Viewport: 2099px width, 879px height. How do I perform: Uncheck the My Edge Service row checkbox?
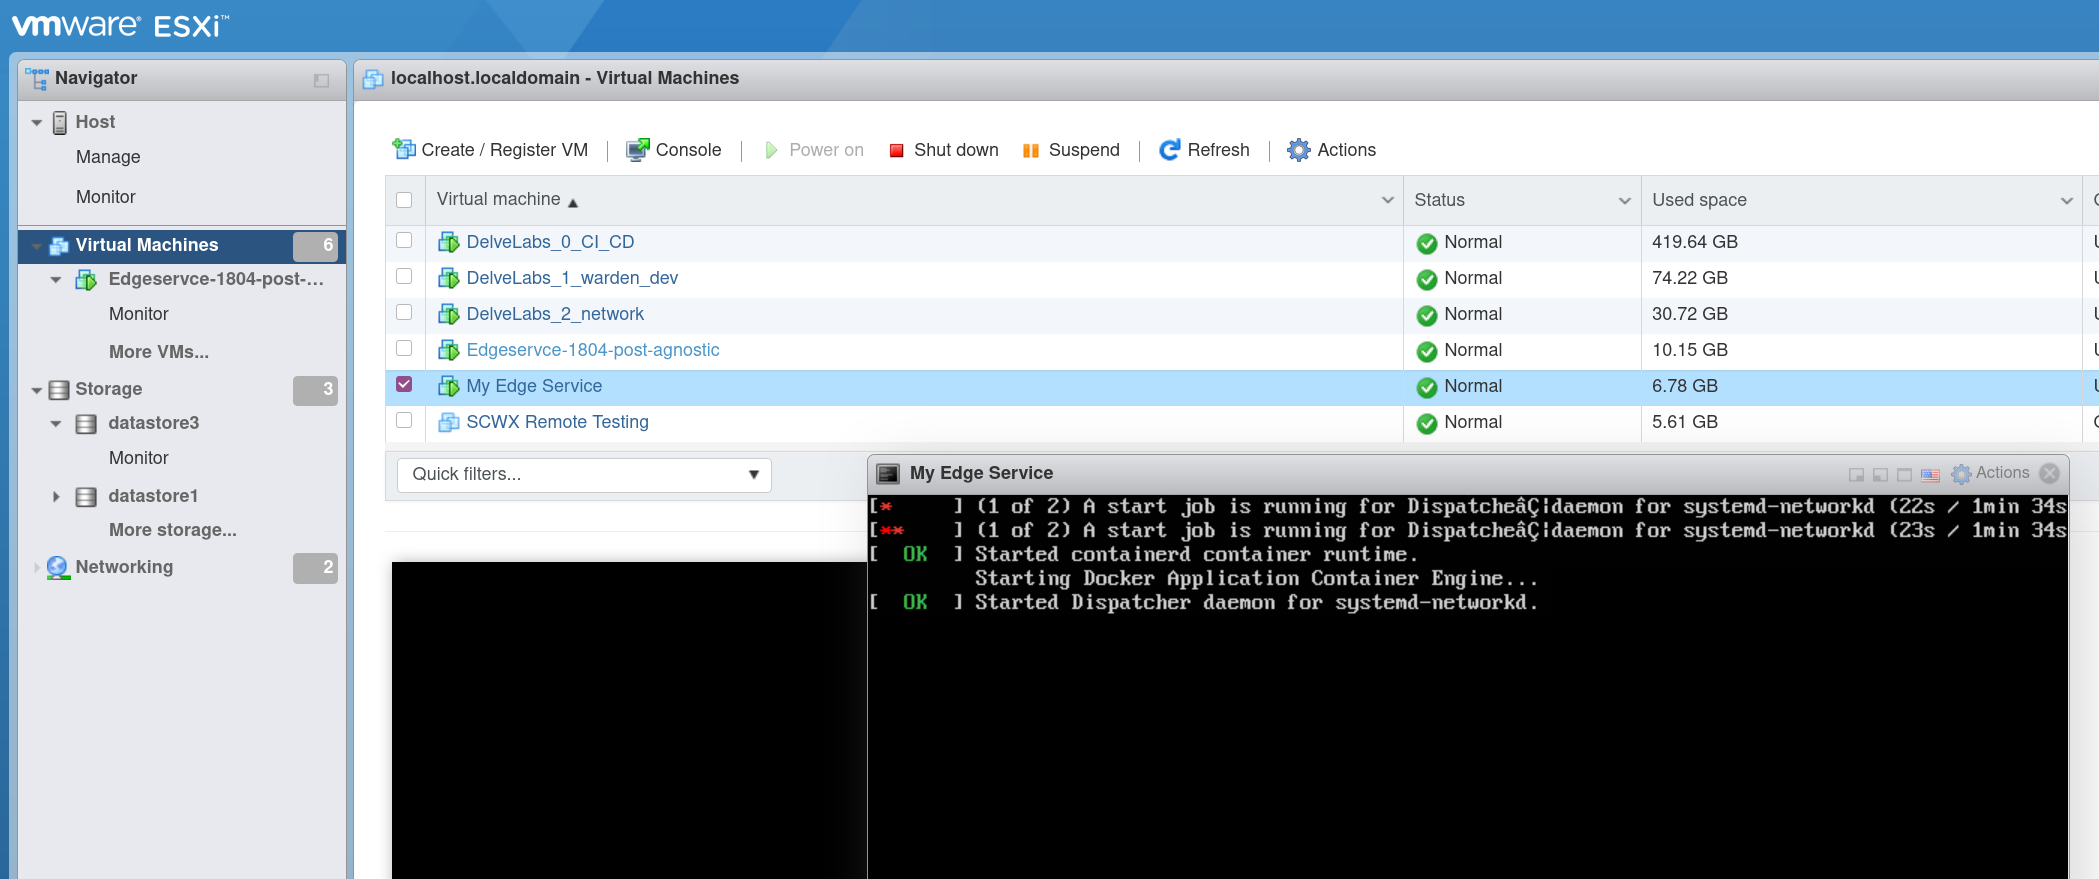click(404, 384)
